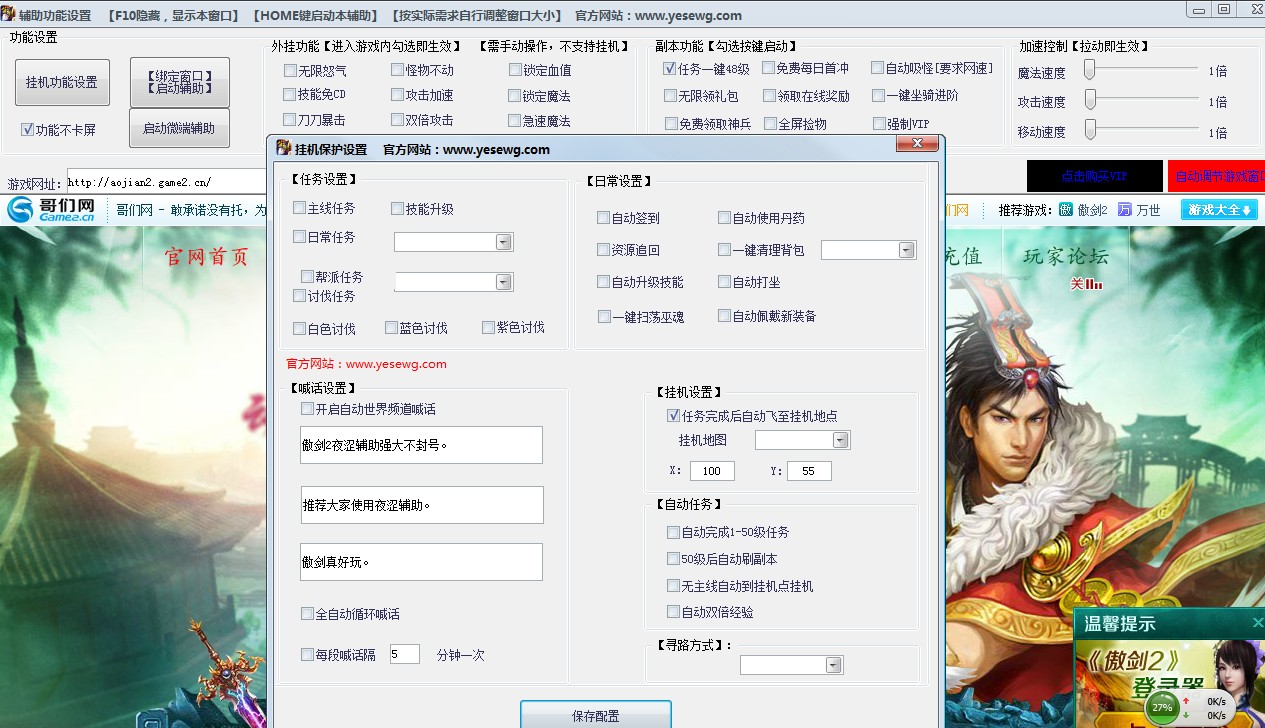This screenshot has height=728, width=1265.
Task: Open the 挂机地图 dropdown
Action: [x=840, y=440]
